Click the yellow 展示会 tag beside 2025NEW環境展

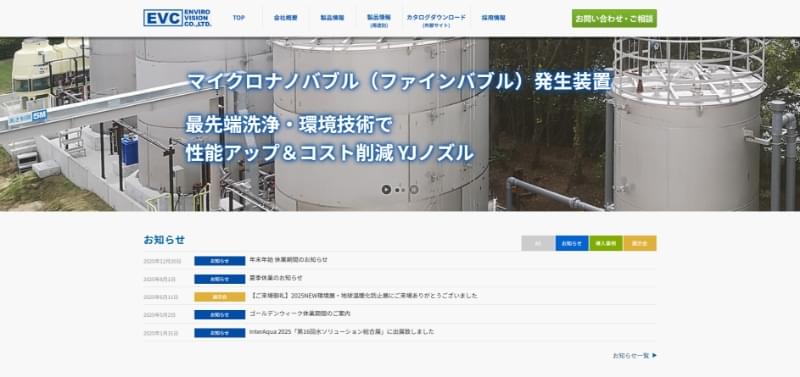pyautogui.click(x=219, y=297)
